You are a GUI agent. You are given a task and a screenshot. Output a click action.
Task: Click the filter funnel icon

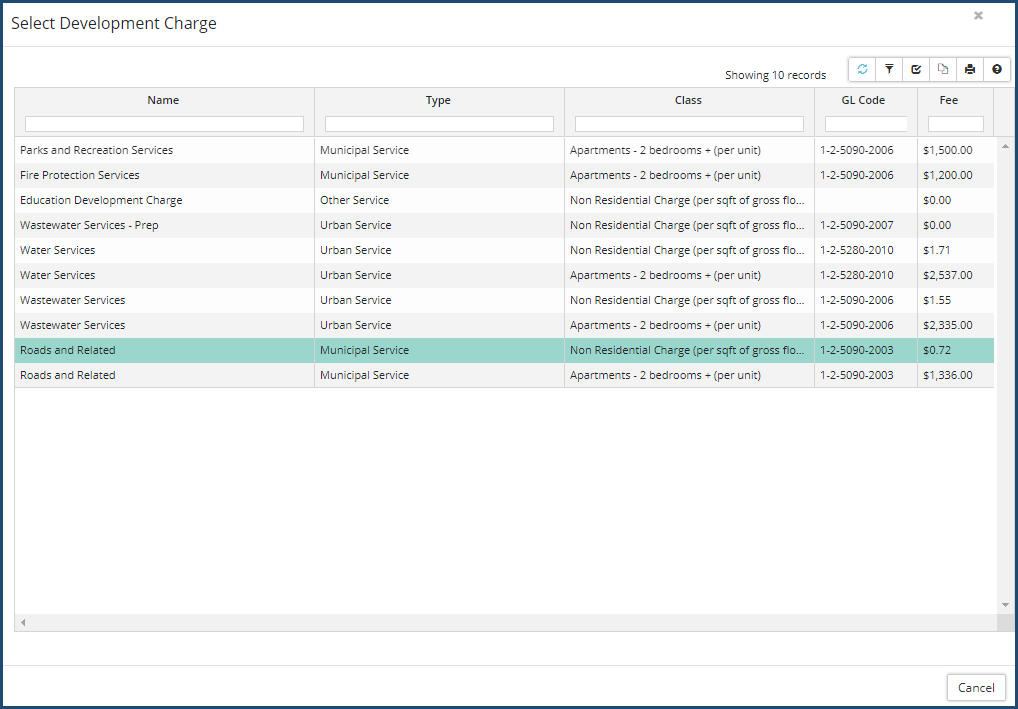point(889,69)
